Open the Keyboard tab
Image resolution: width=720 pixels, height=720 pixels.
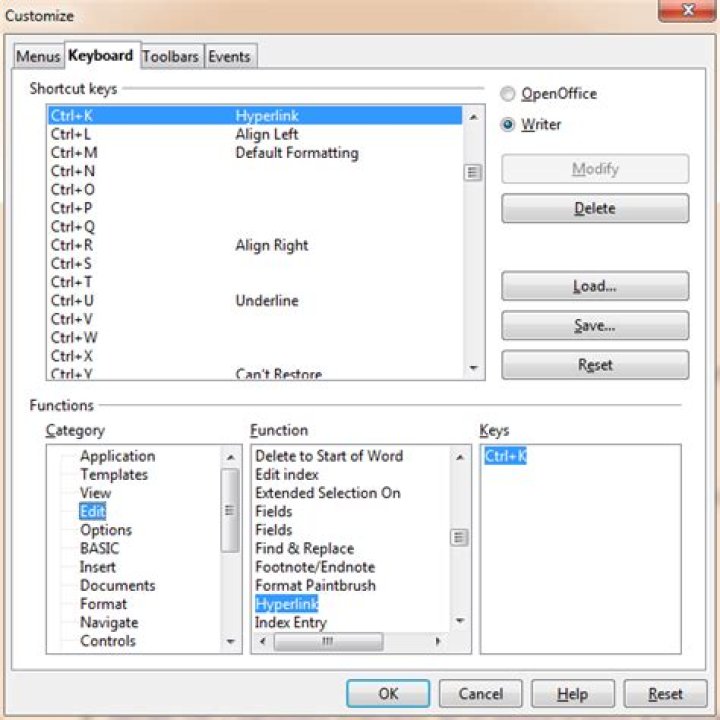[101, 56]
